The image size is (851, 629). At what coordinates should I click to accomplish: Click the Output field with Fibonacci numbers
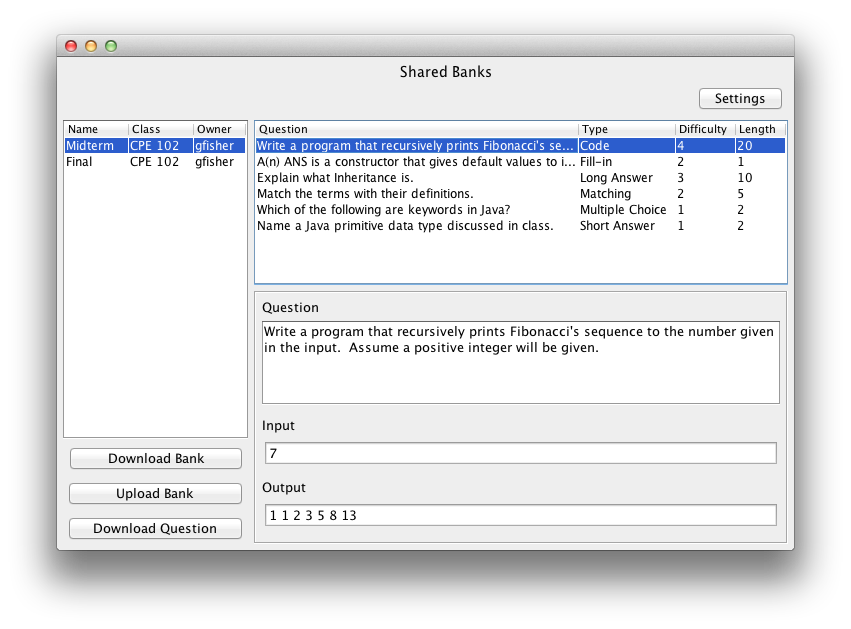pos(520,516)
